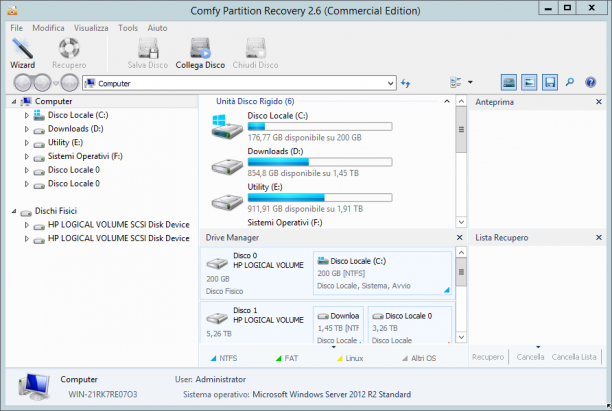Select the Disco Locale (C:) 200 GB partition
The width and height of the screenshot is (612, 411).
coord(382,273)
